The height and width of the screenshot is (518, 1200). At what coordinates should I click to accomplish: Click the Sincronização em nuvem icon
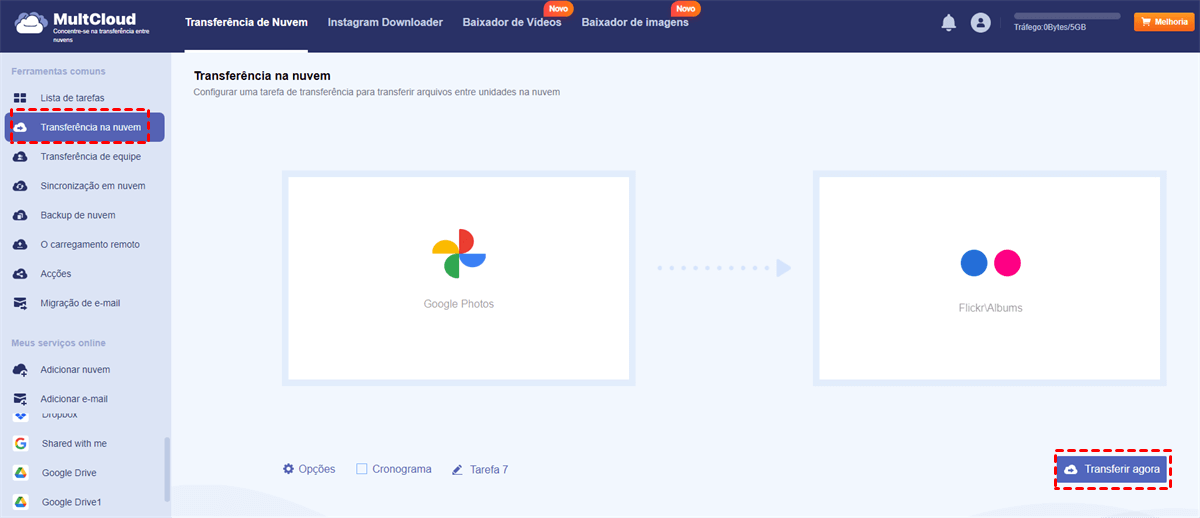20,186
